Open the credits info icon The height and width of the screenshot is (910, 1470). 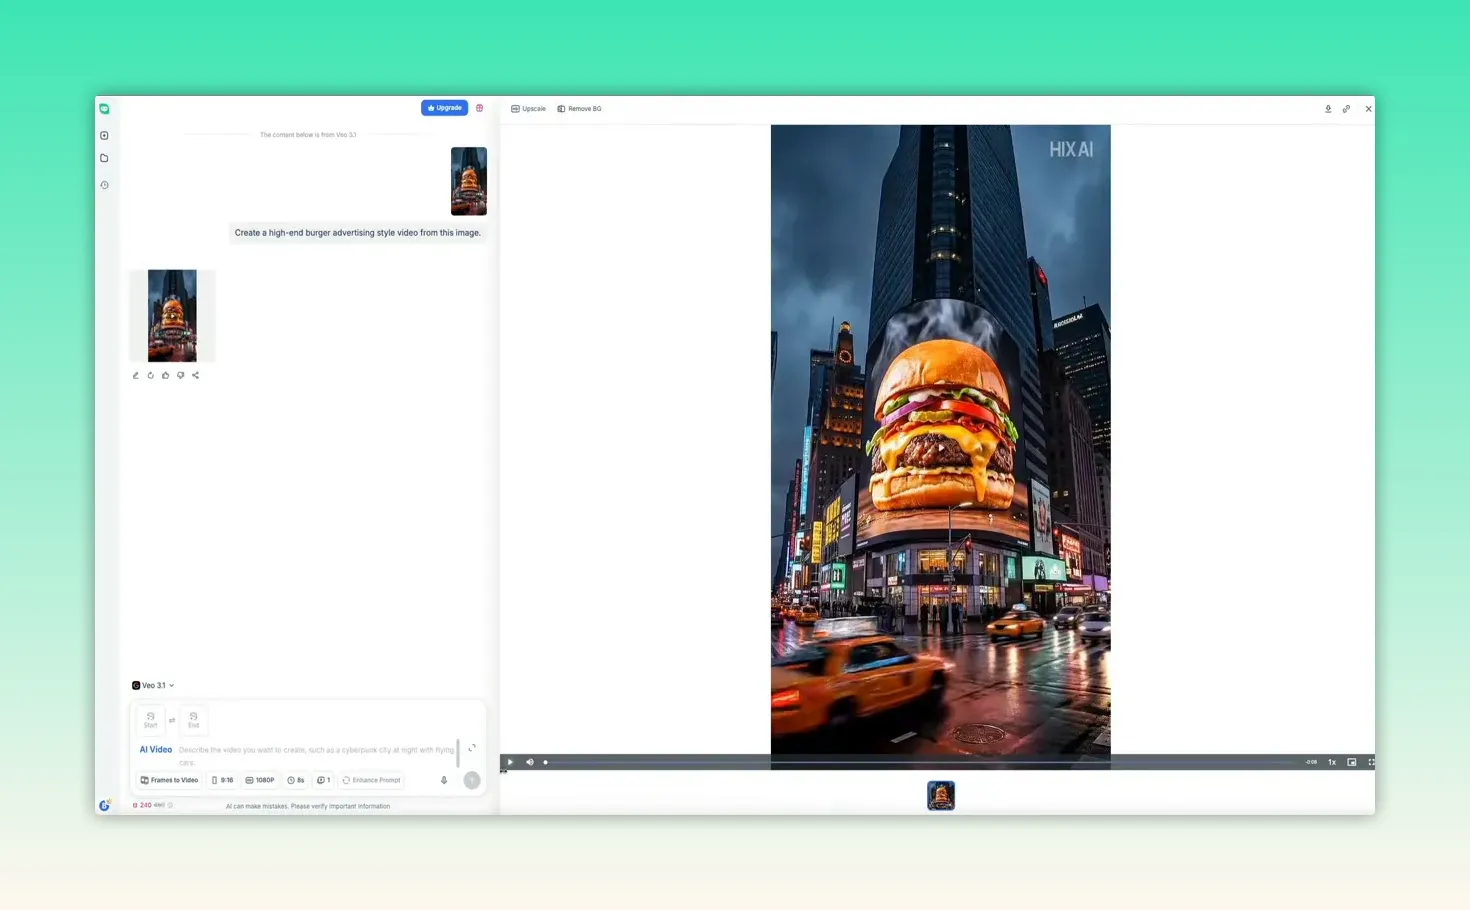coord(171,805)
